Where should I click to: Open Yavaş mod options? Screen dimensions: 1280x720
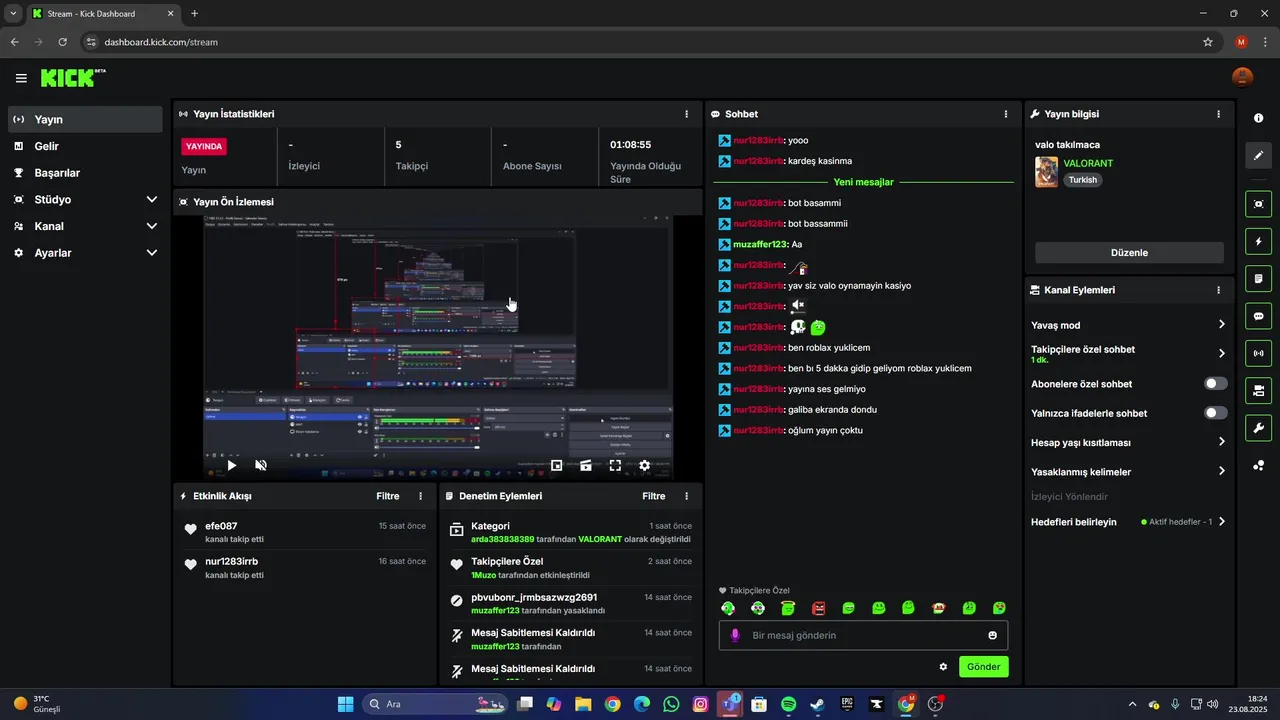1129,325
